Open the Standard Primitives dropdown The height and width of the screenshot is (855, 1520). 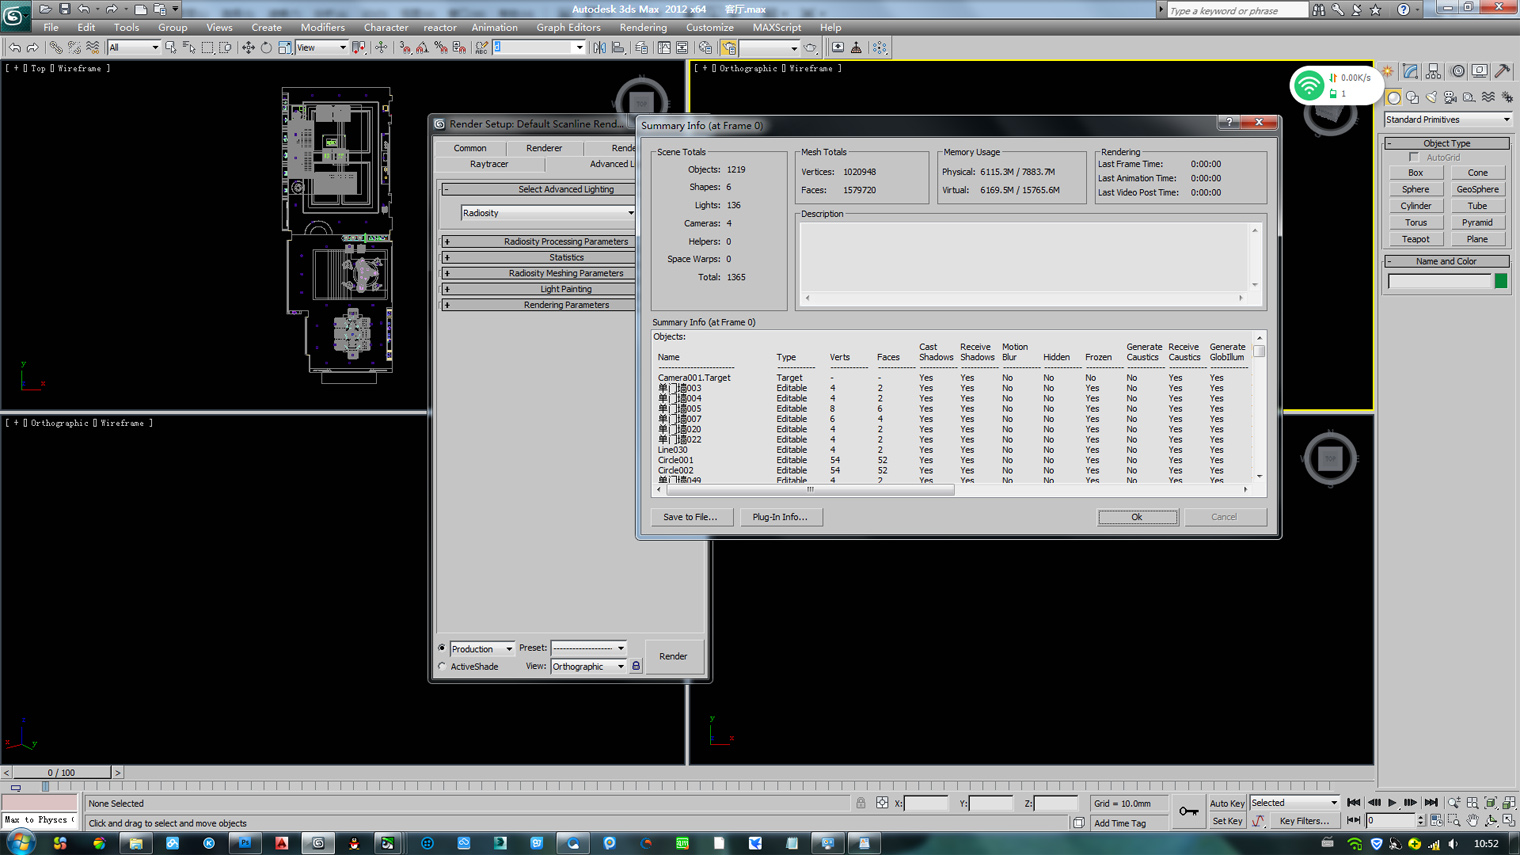[1447, 120]
